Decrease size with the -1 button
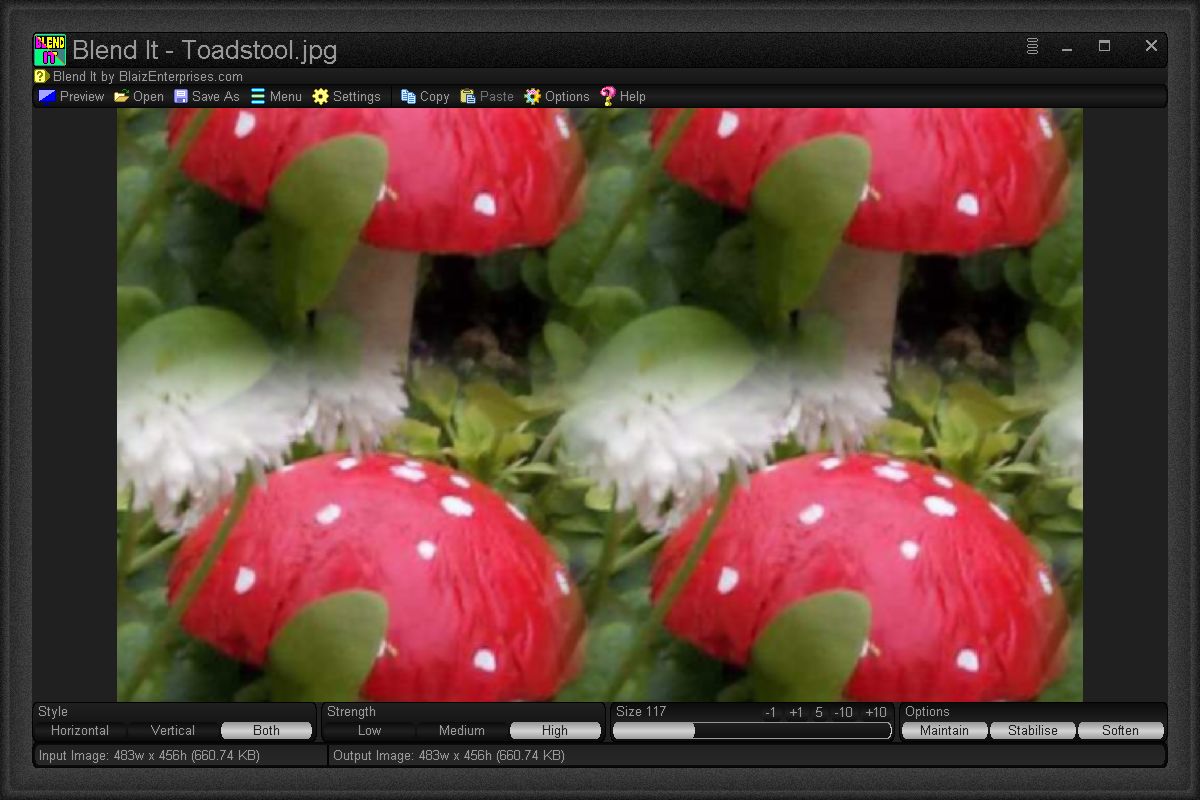 point(771,712)
